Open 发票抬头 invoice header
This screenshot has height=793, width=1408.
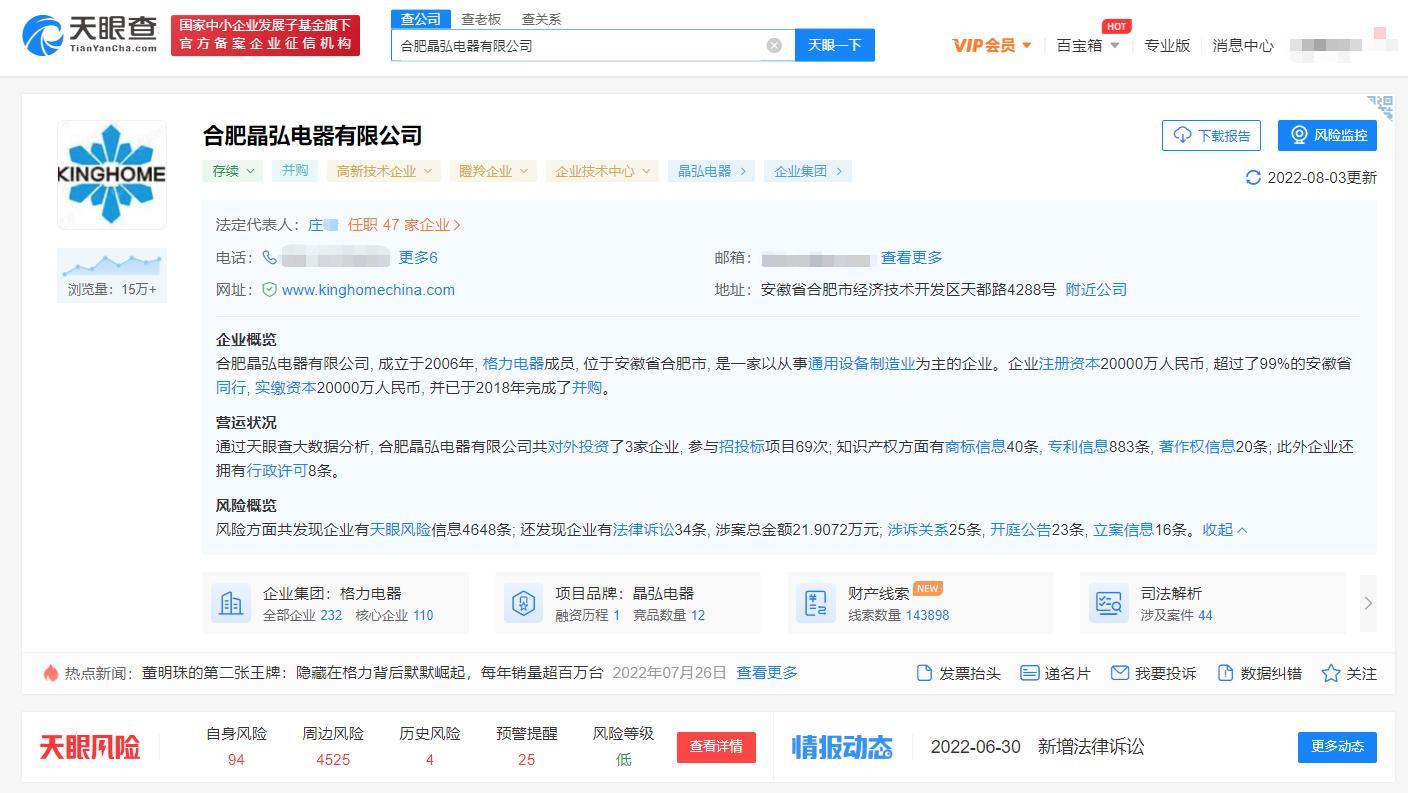pyautogui.click(x=958, y=673)
